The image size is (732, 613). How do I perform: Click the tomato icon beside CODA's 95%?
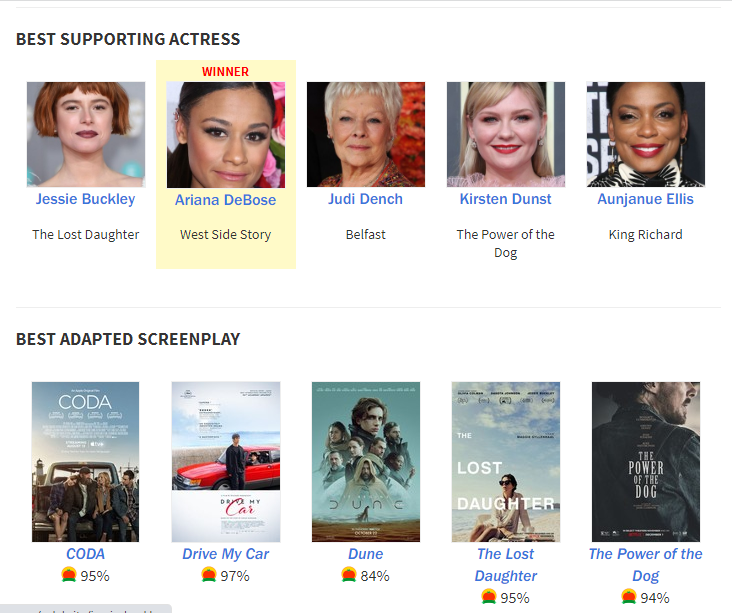click(x=69, y=575)
